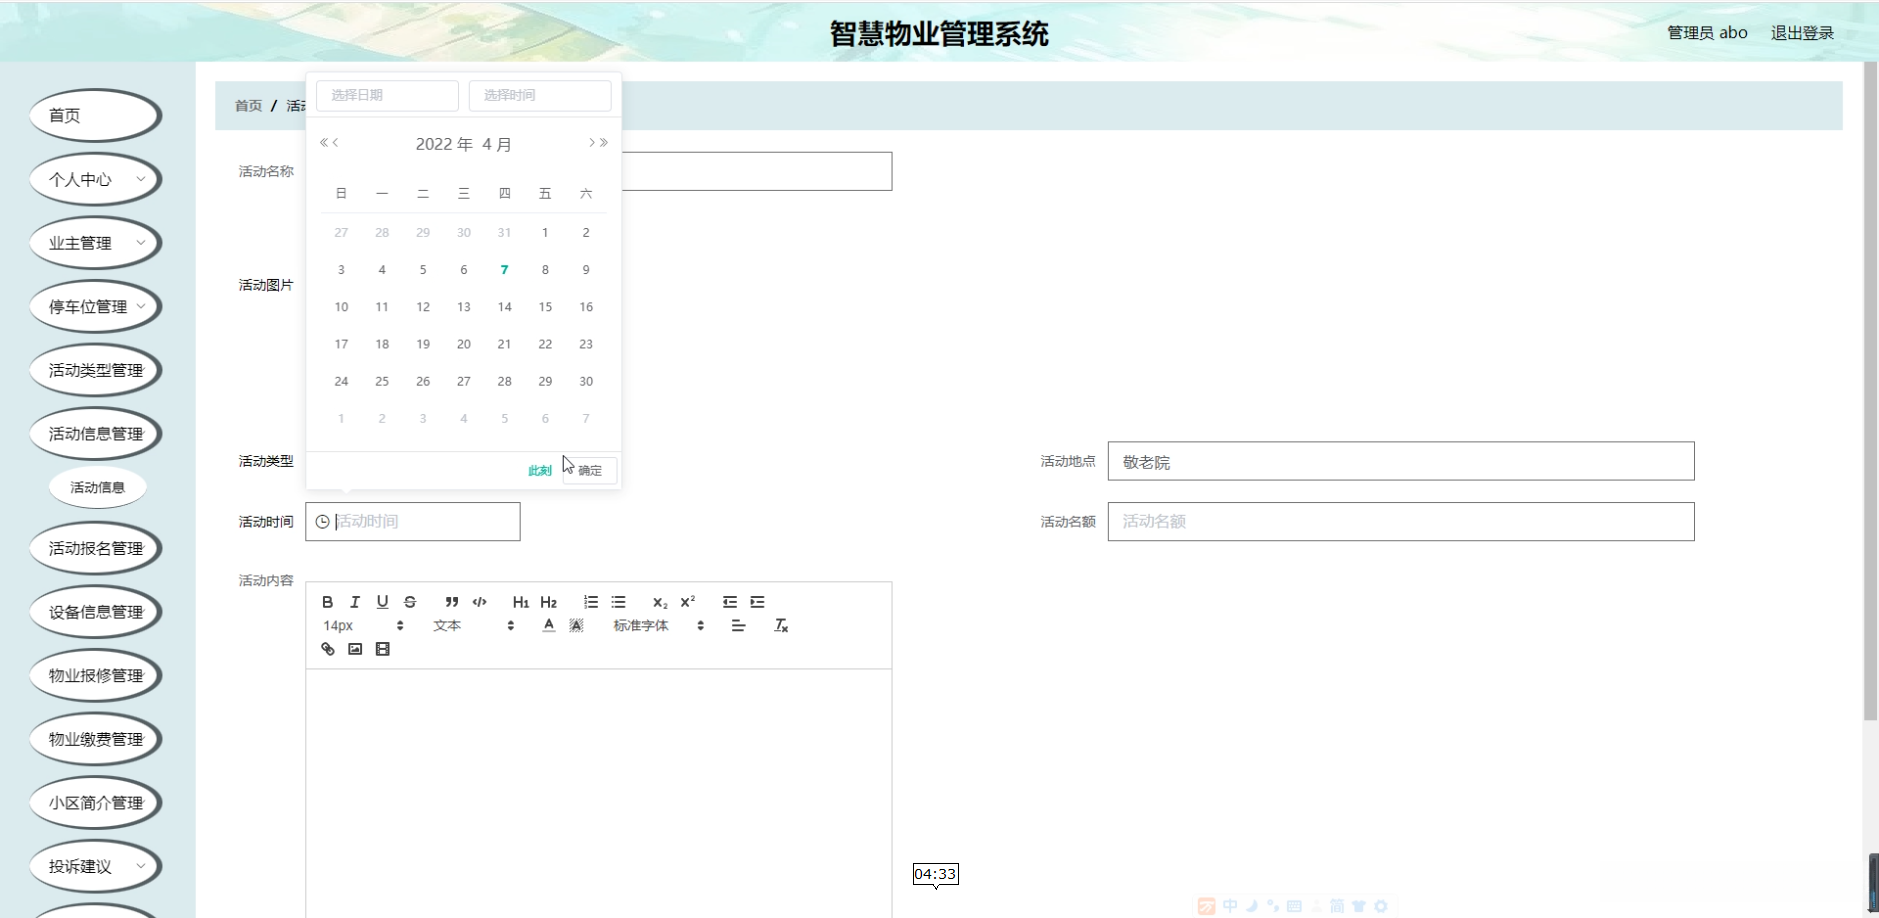Screen dimensions: 1879x918
Task: Insert a blockquote in the editor
Action: tap(452, 602)
